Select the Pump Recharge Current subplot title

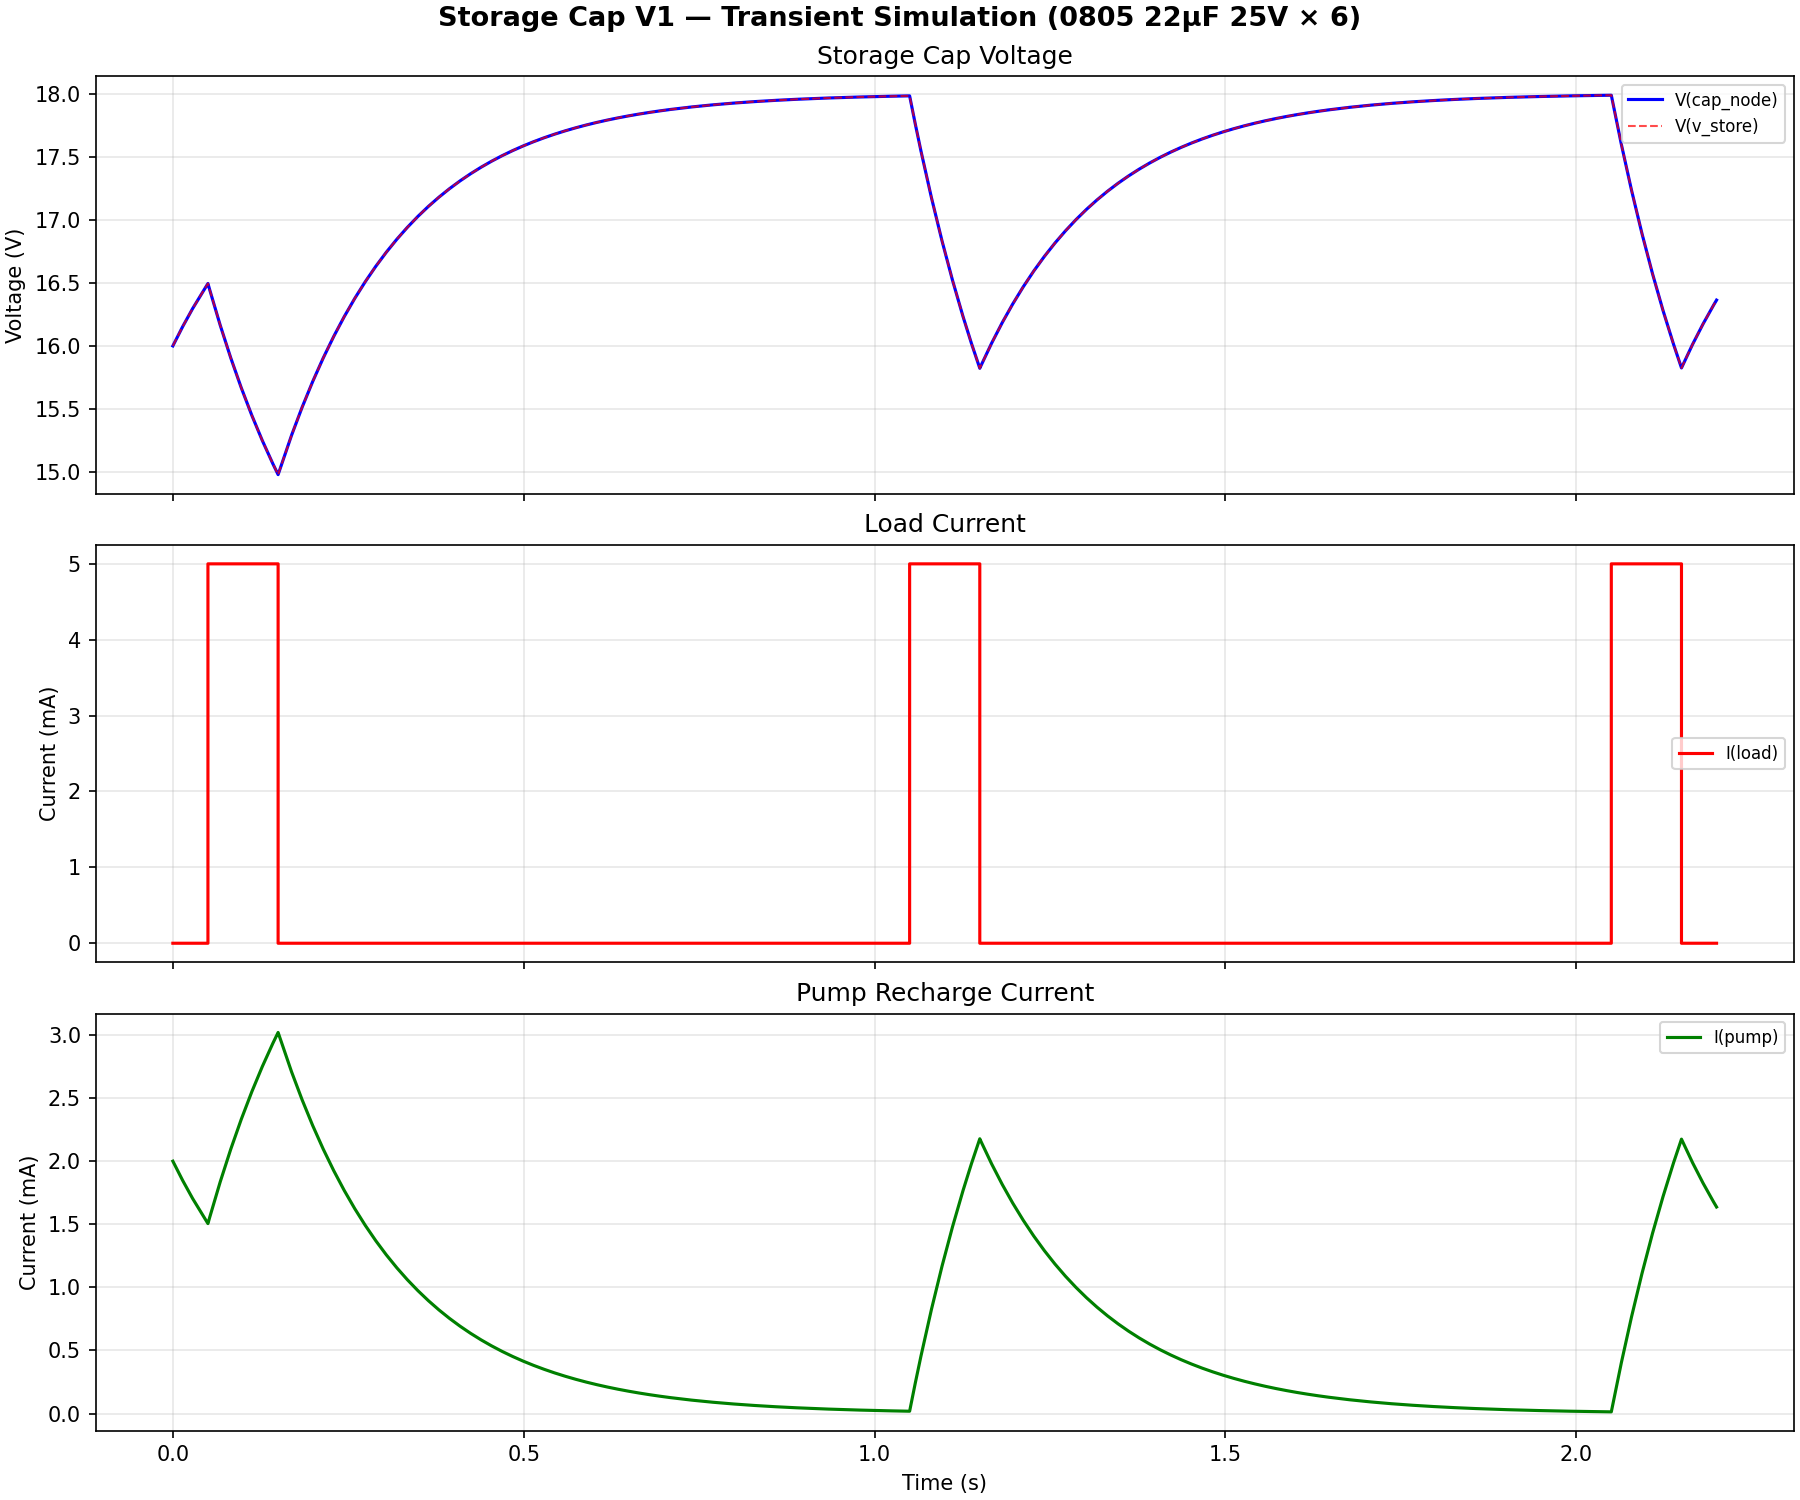(x=944, y=994)
